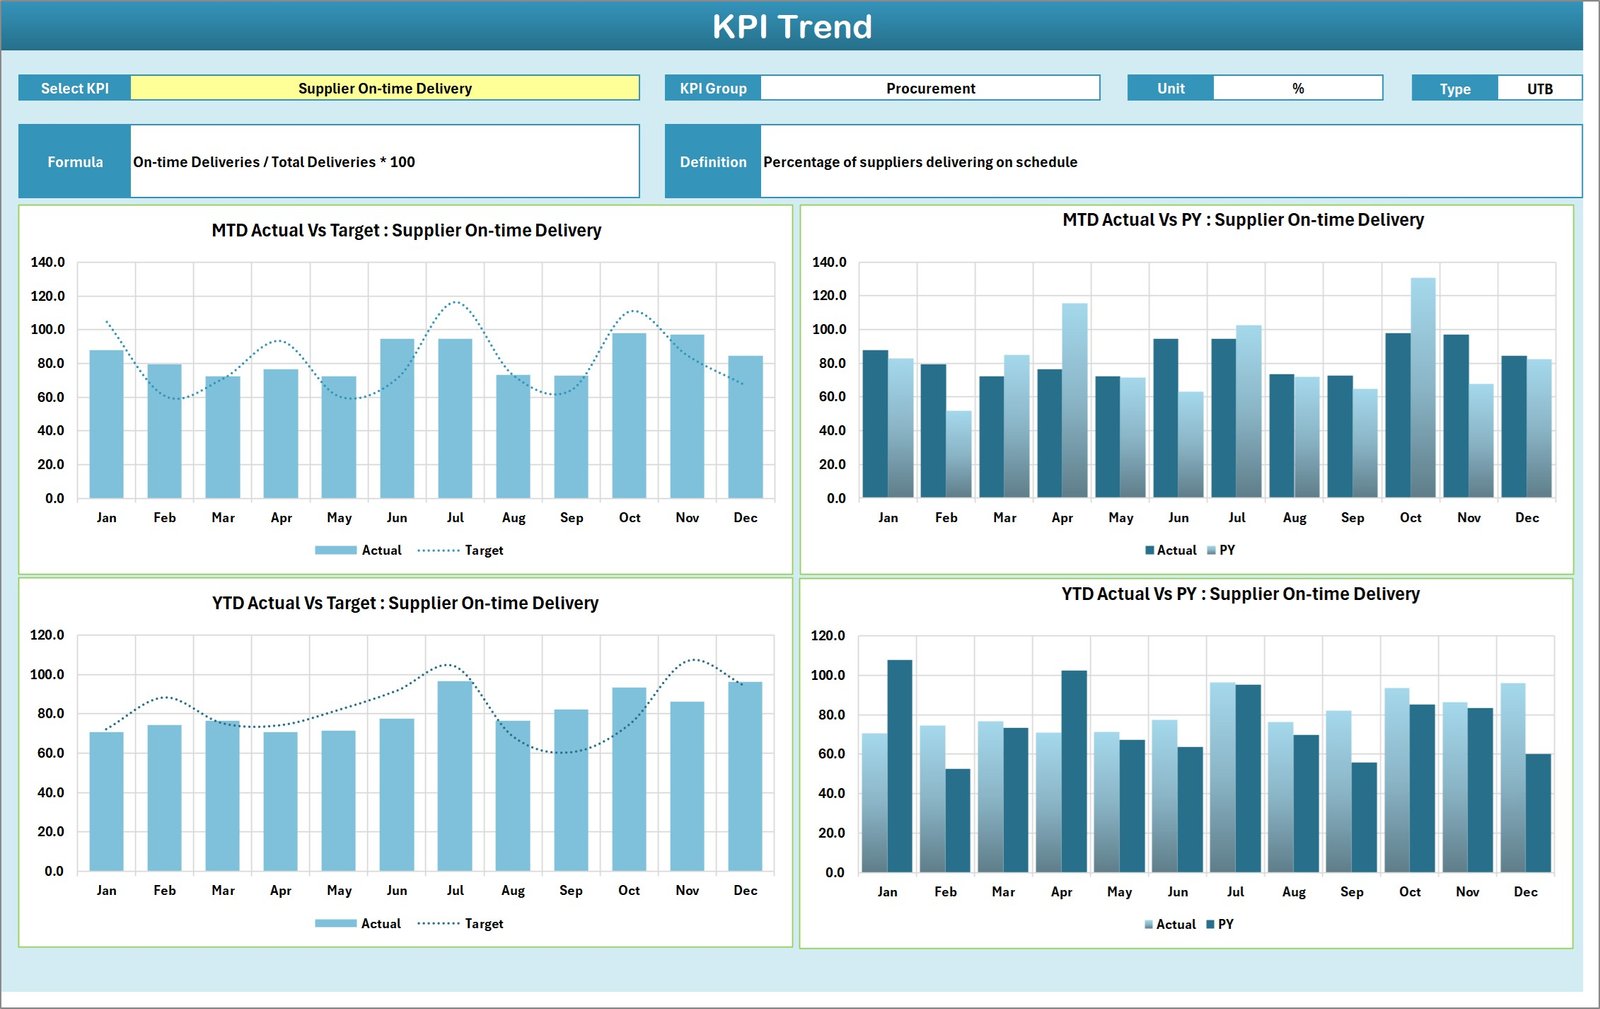Image resolution: width=1600 pixels, height=1009 pixels.
Task: Click the Actual legend swatch in YTD Vs PY chart
Action: click(1150, 924)
